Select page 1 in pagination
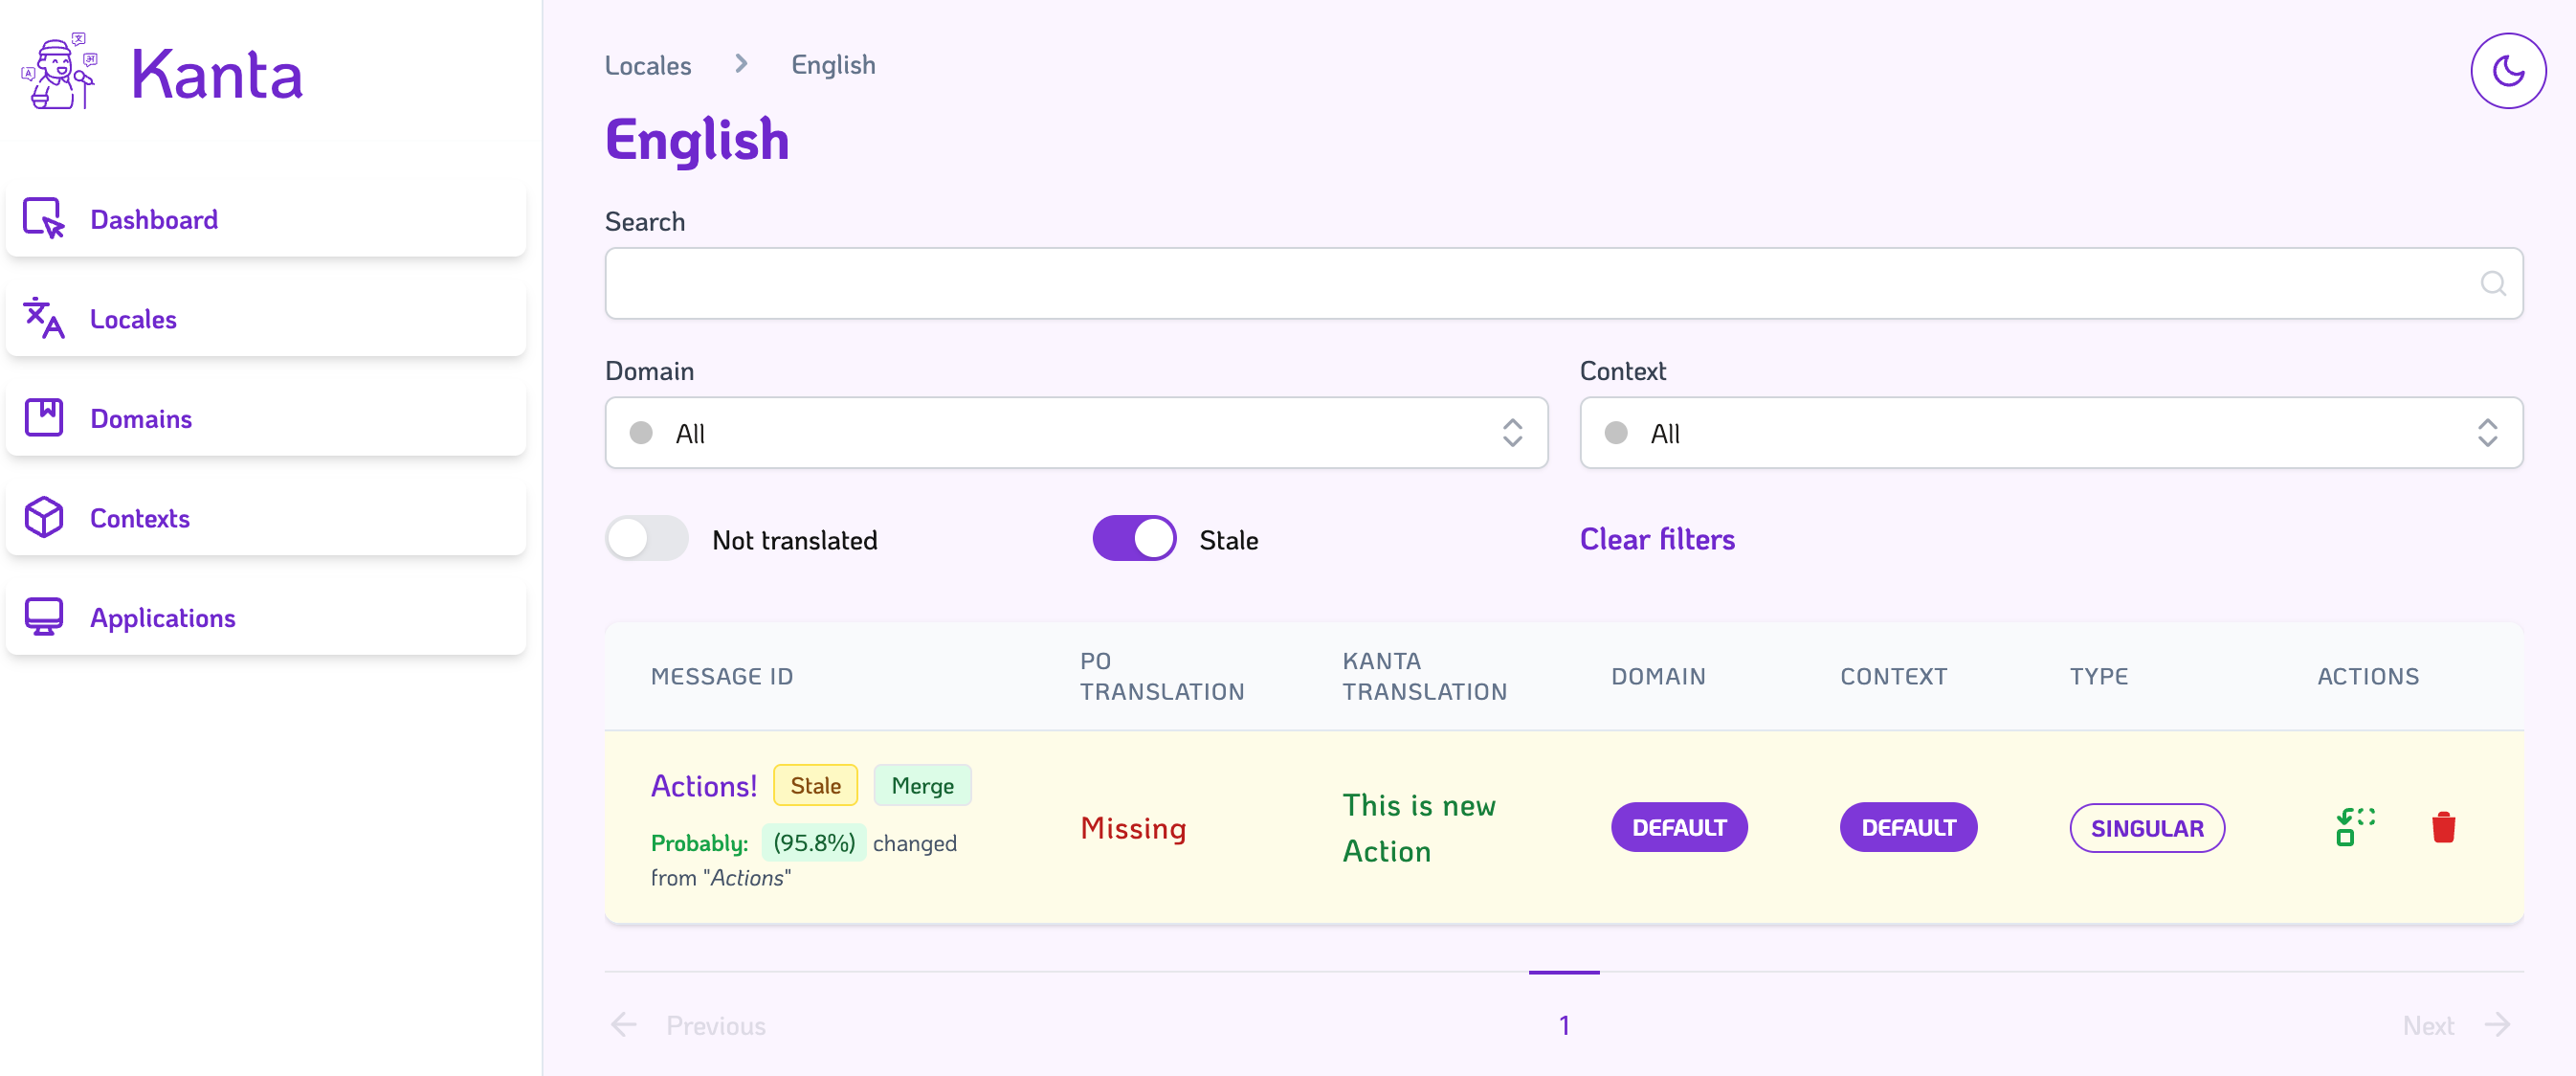Image resolution: width=2576 pixels, height=1076 pixels. coord(1563,1025)
